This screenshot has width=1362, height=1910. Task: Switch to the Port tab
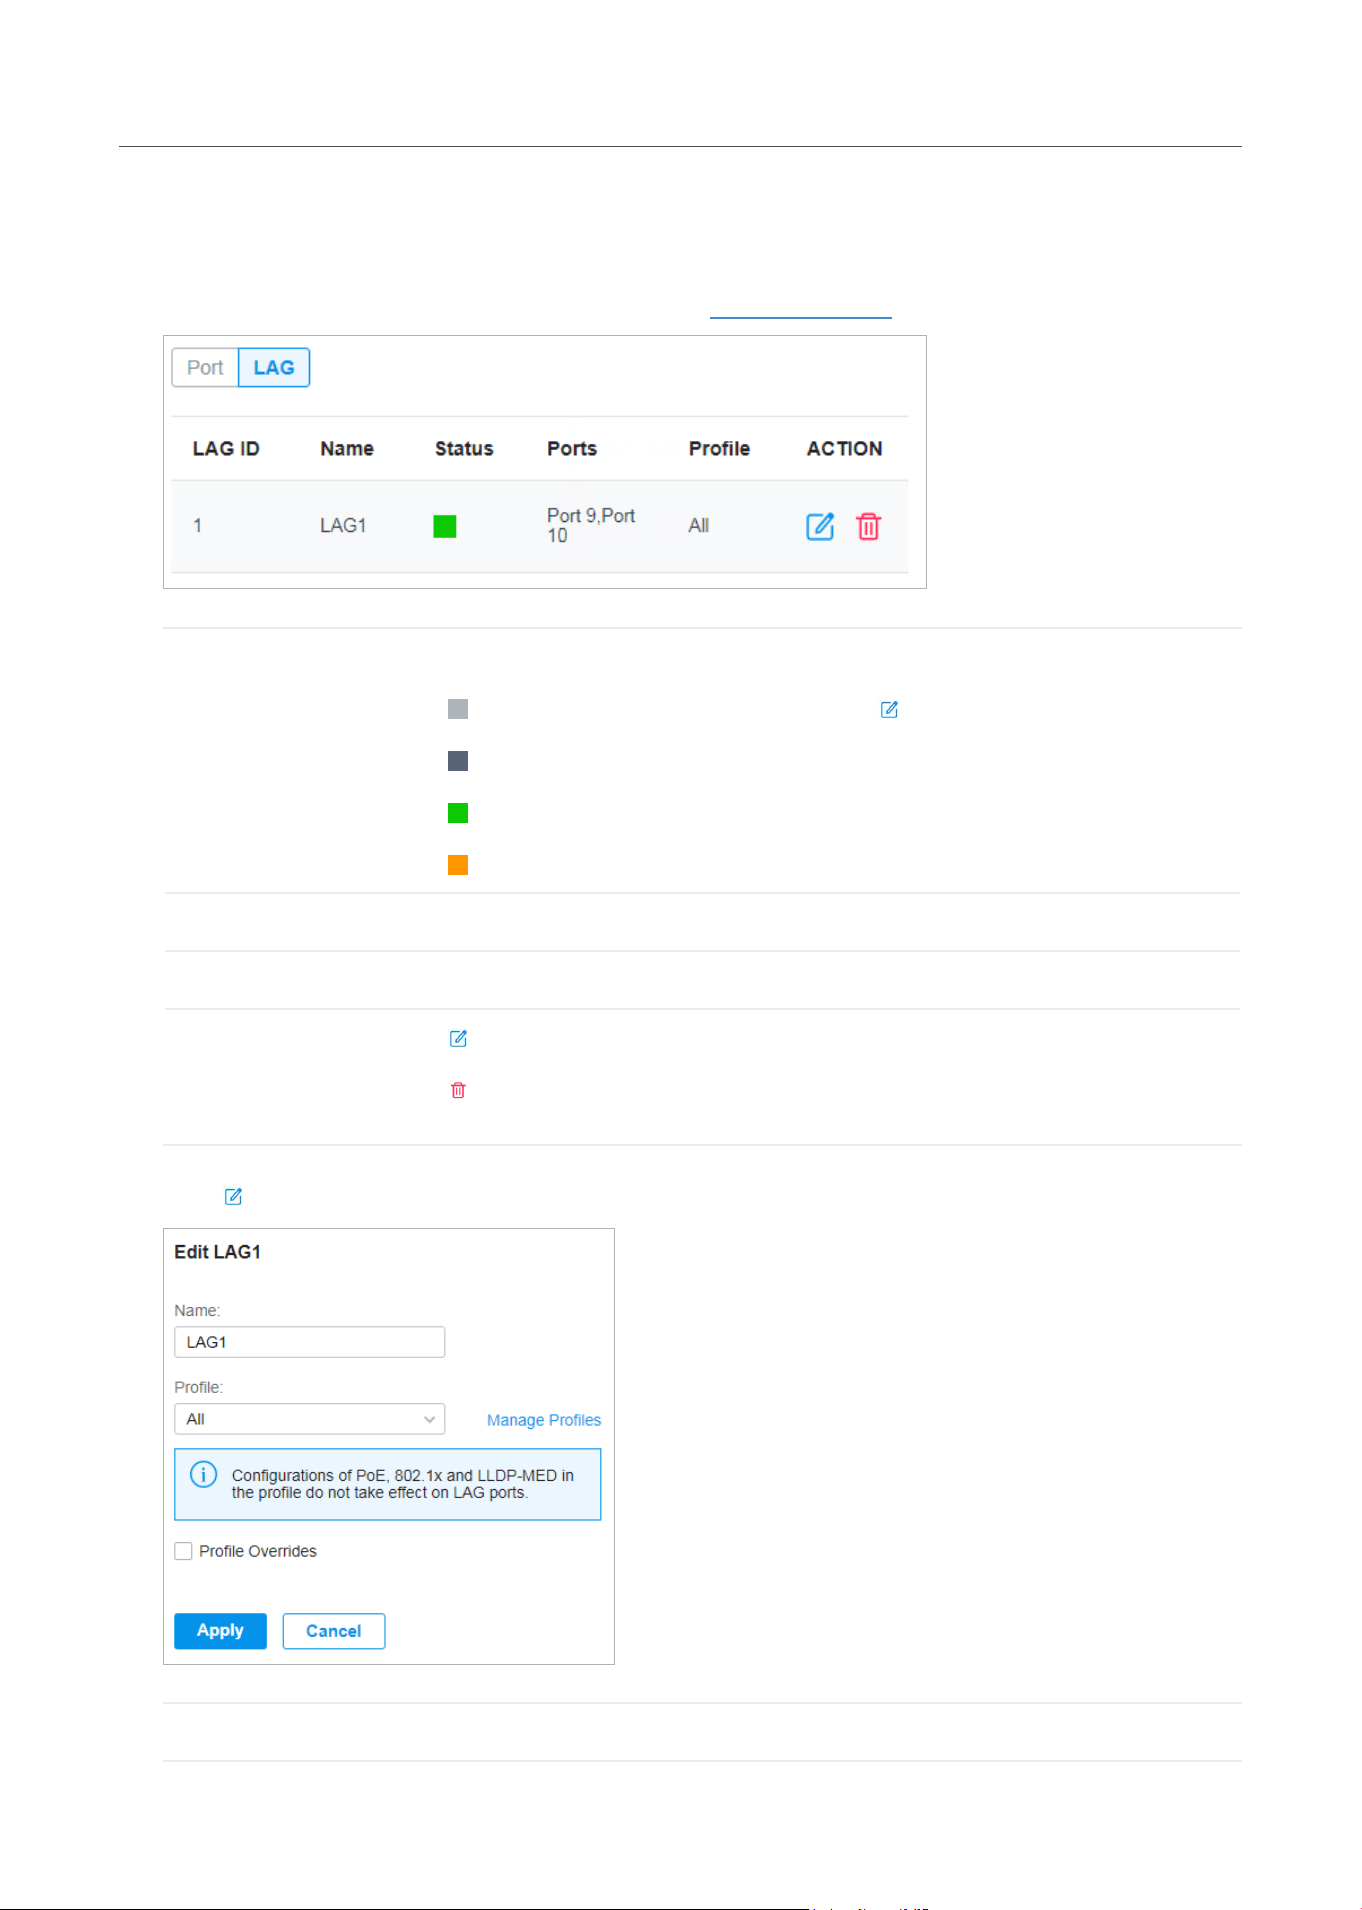[x=205, y=368]
